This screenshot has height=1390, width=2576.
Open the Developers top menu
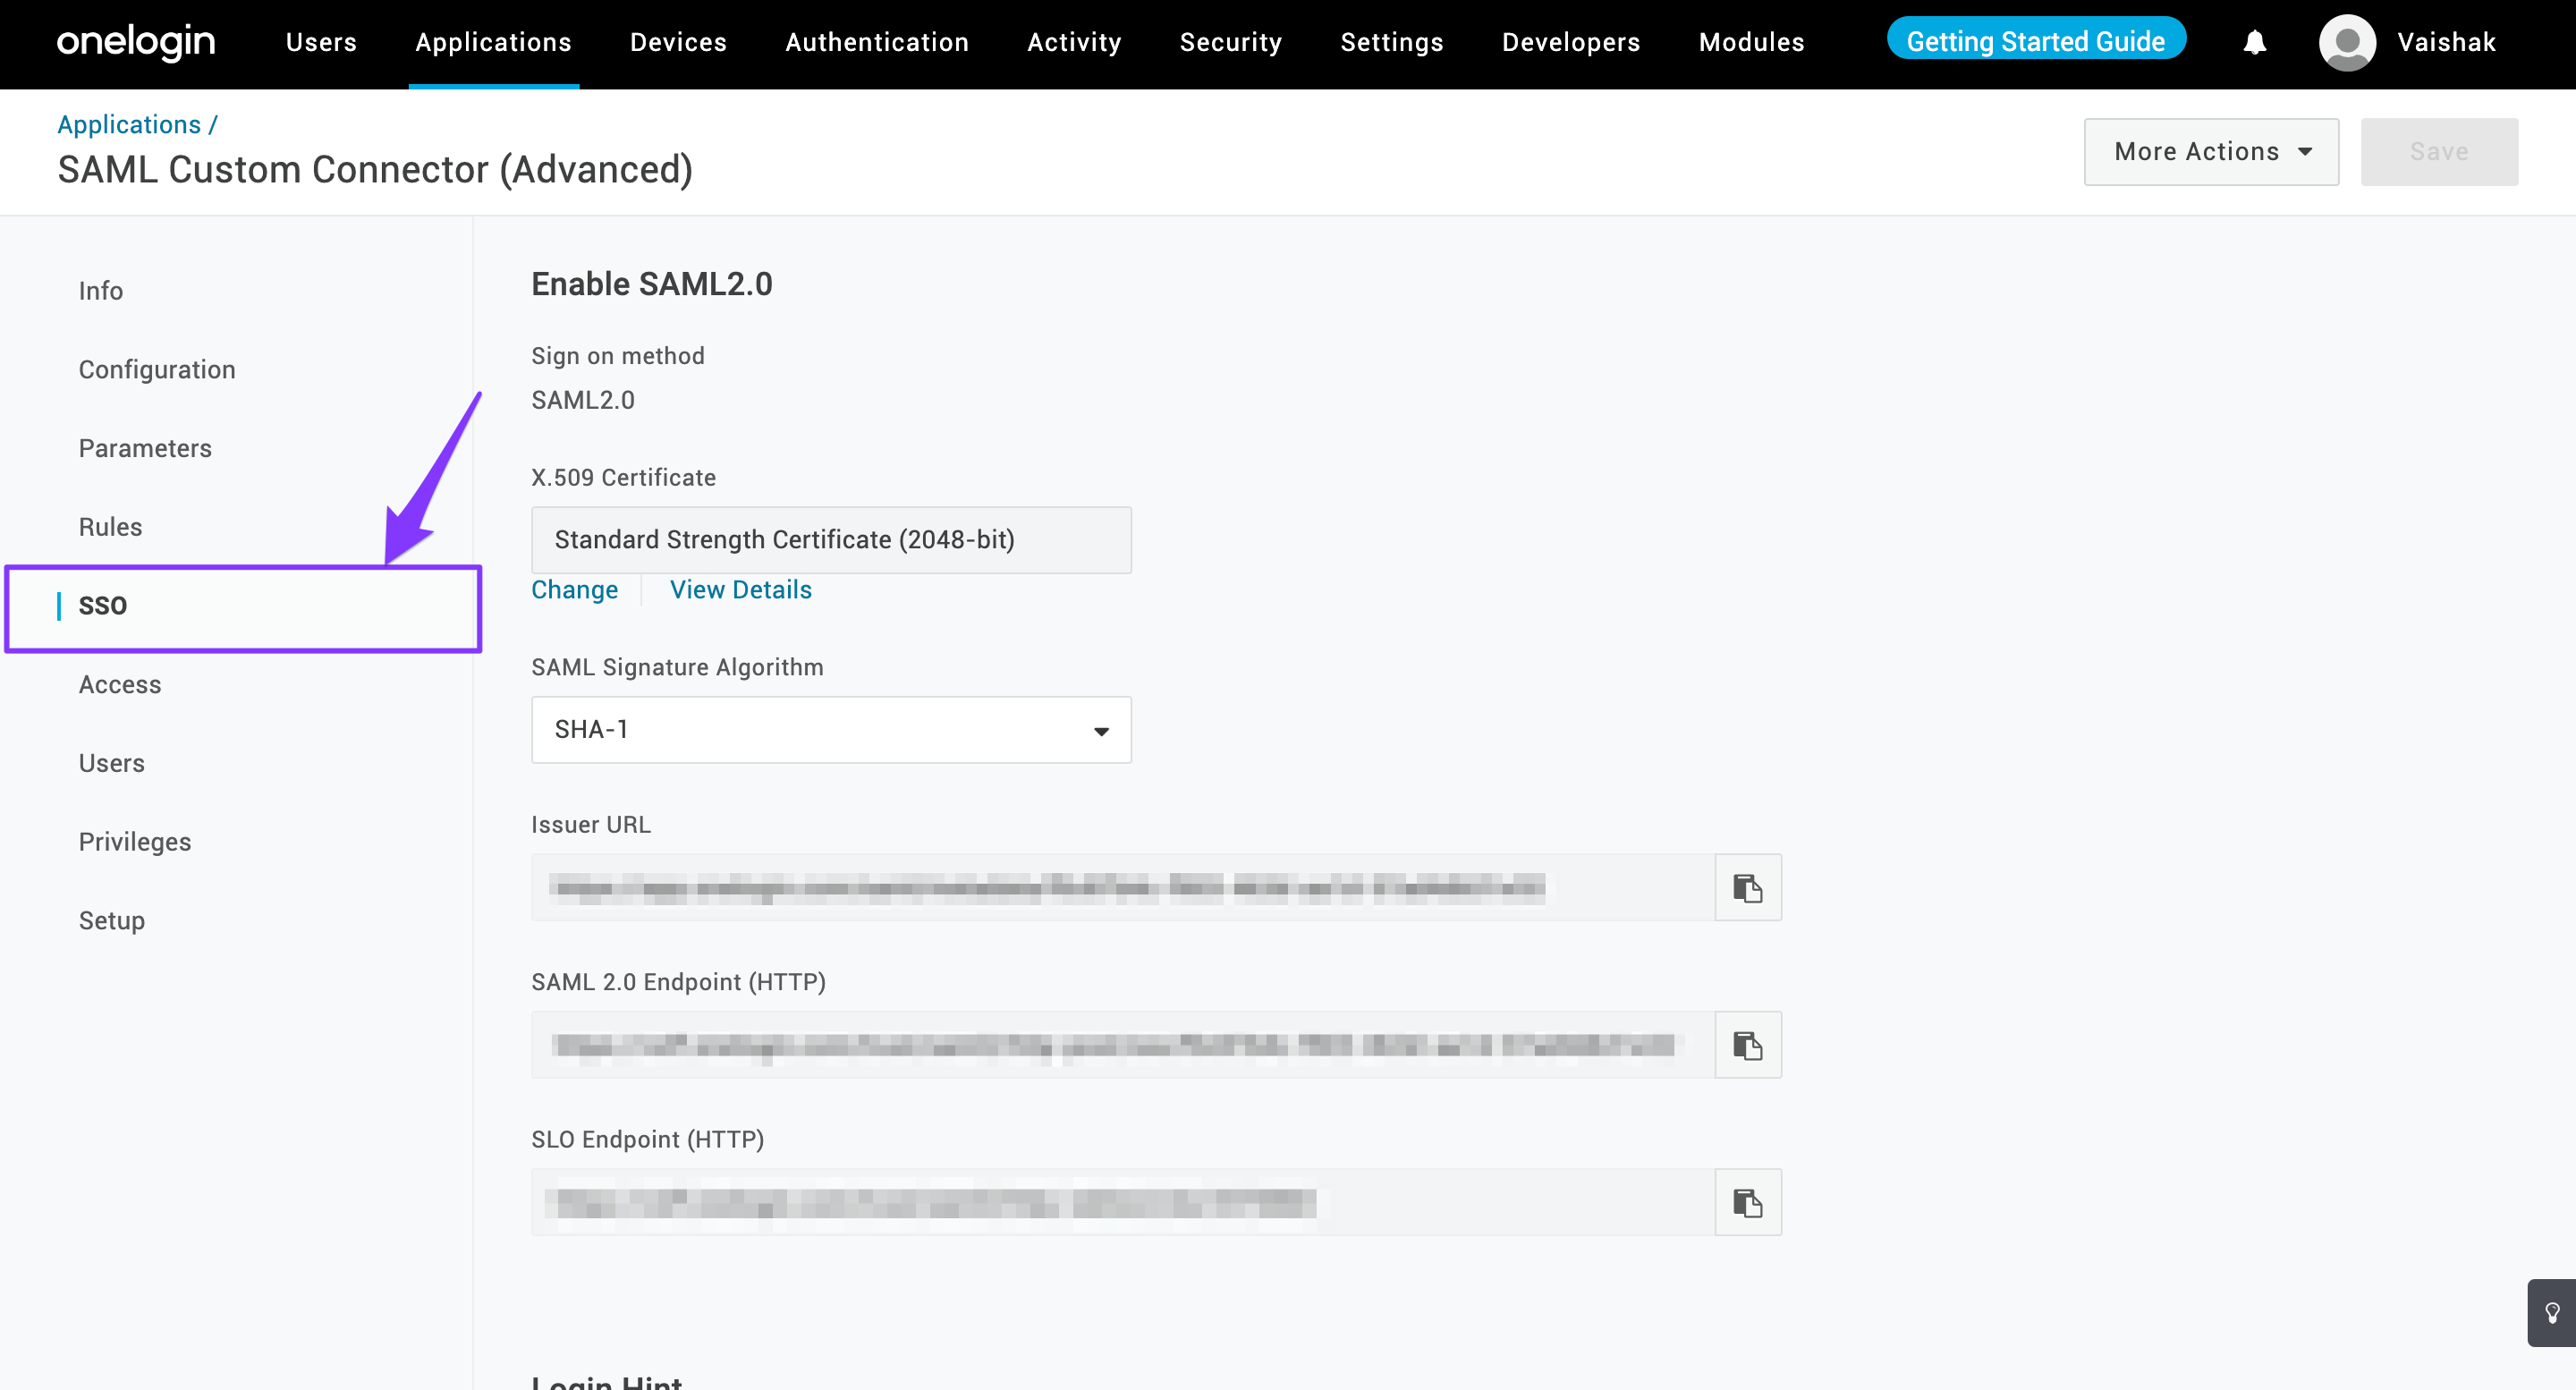tap(1570, 42)
